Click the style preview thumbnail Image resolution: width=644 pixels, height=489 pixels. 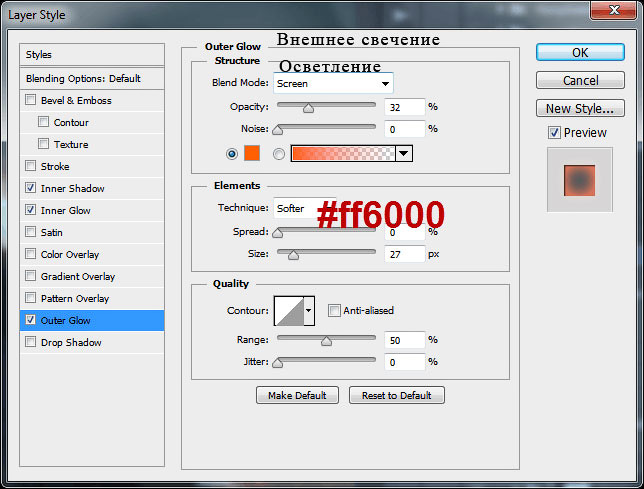[x=580, y=180]
